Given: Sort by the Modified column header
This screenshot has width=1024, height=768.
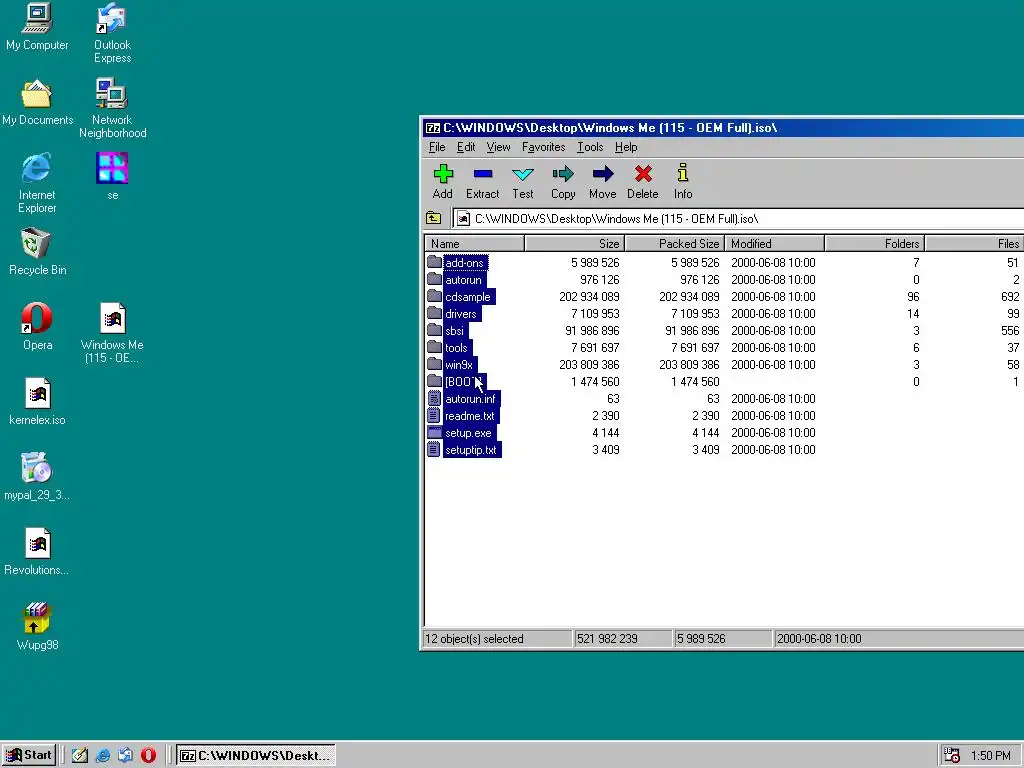Looking at the screenshot, I should [x=775, y=244].
